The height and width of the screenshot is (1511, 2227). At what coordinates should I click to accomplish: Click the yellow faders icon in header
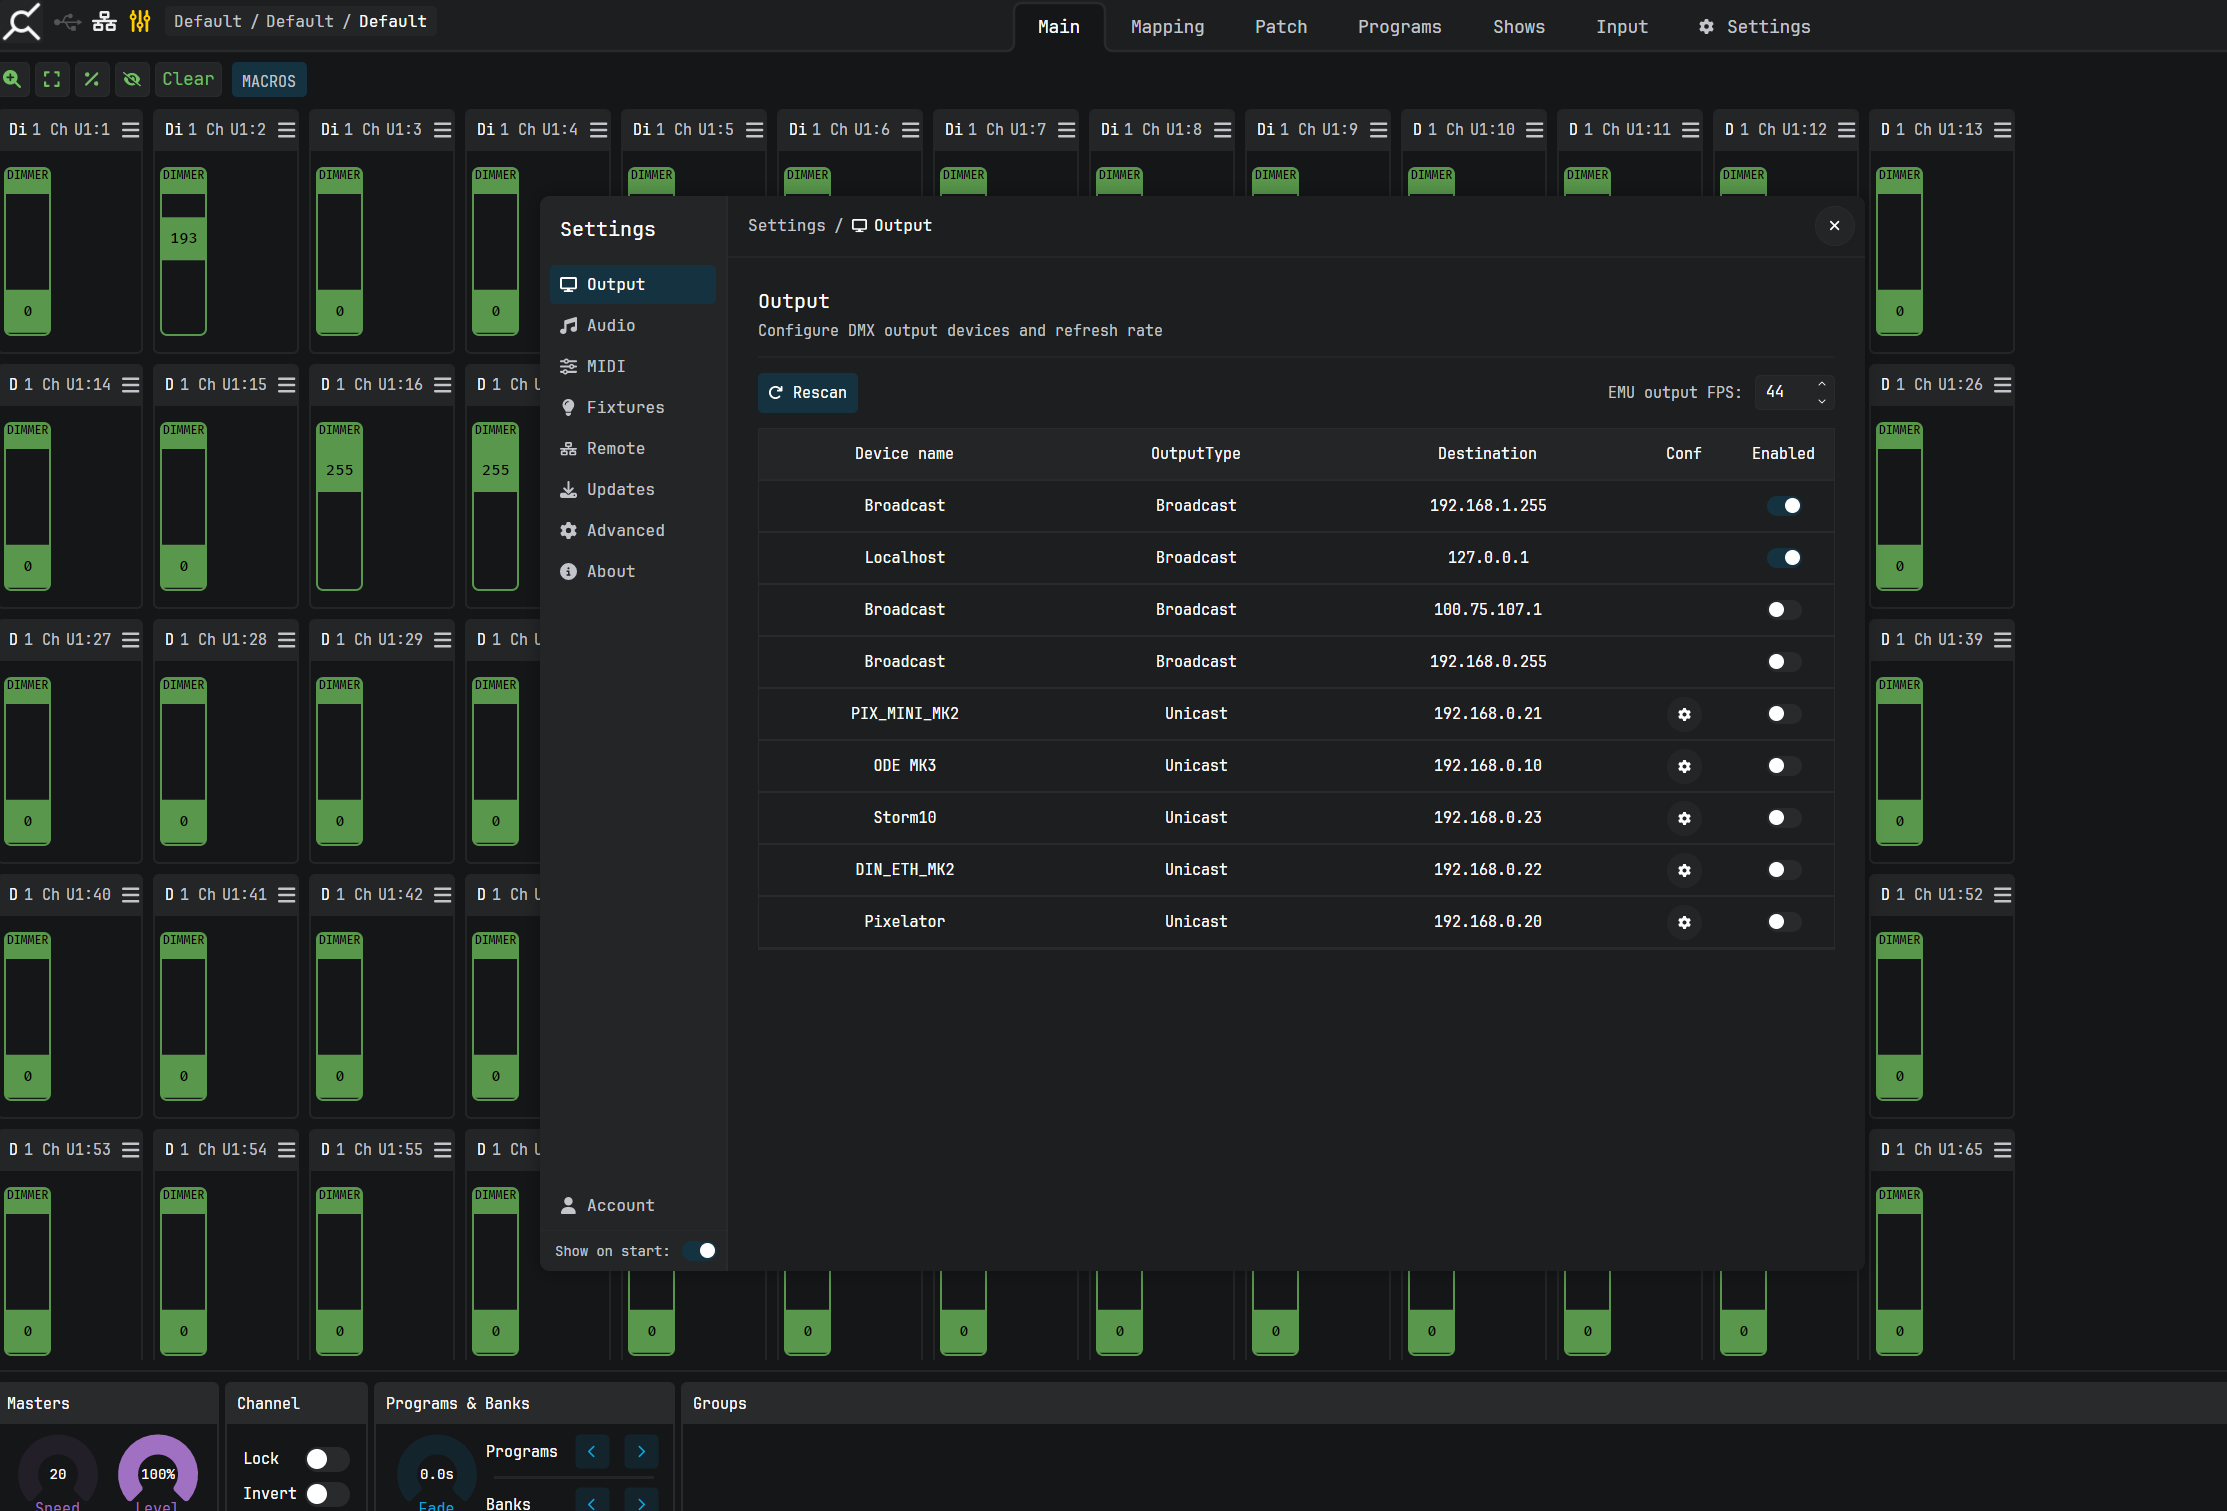140,21
